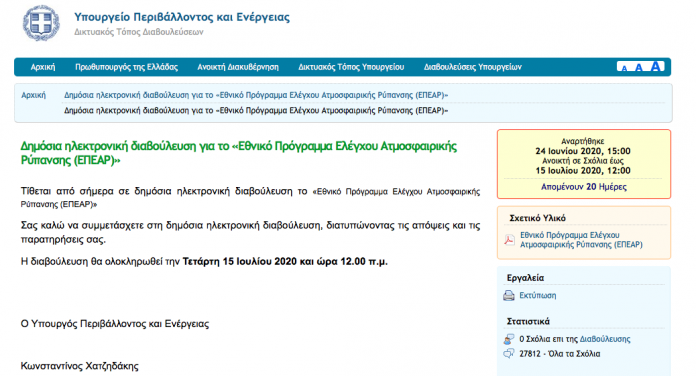Click the Αρχική breadcrumb link
Image resolution: width=696 pixels, height=376 pixels.
[x=34, y=95]
